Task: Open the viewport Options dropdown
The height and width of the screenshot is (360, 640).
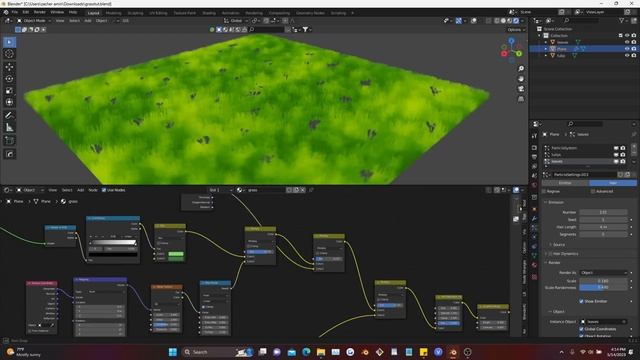Action: 516,30
